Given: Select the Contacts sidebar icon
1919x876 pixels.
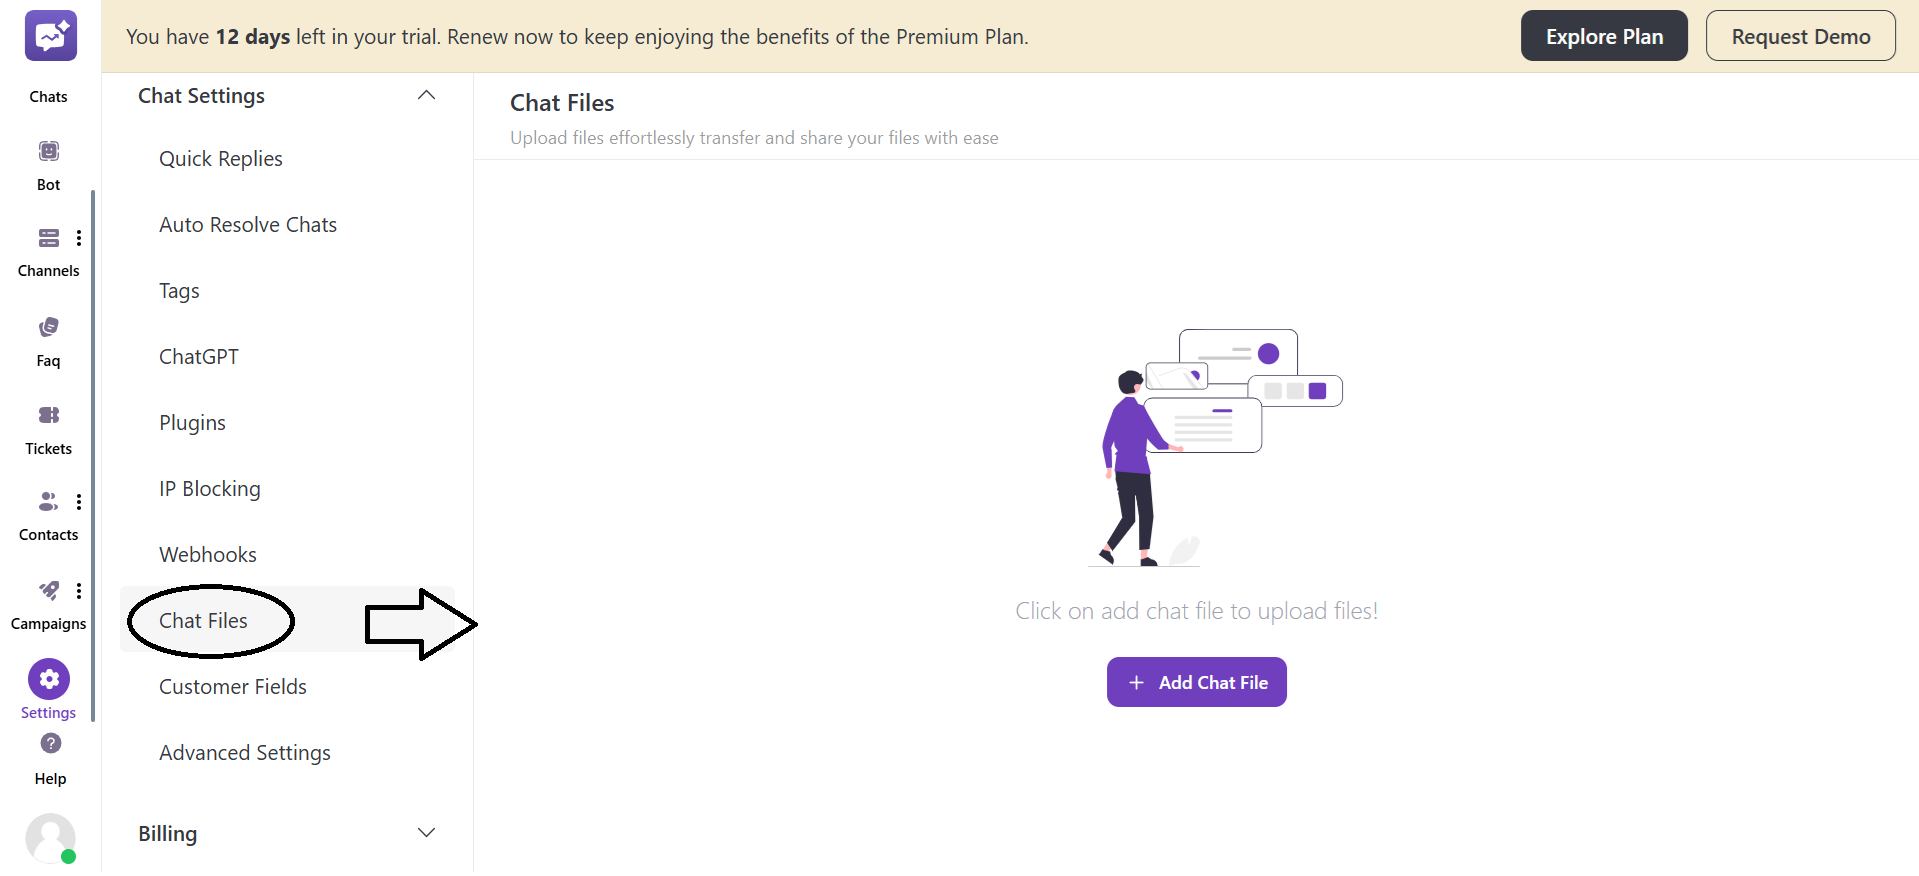Looking at the screenshot, I should click(46, 501).
